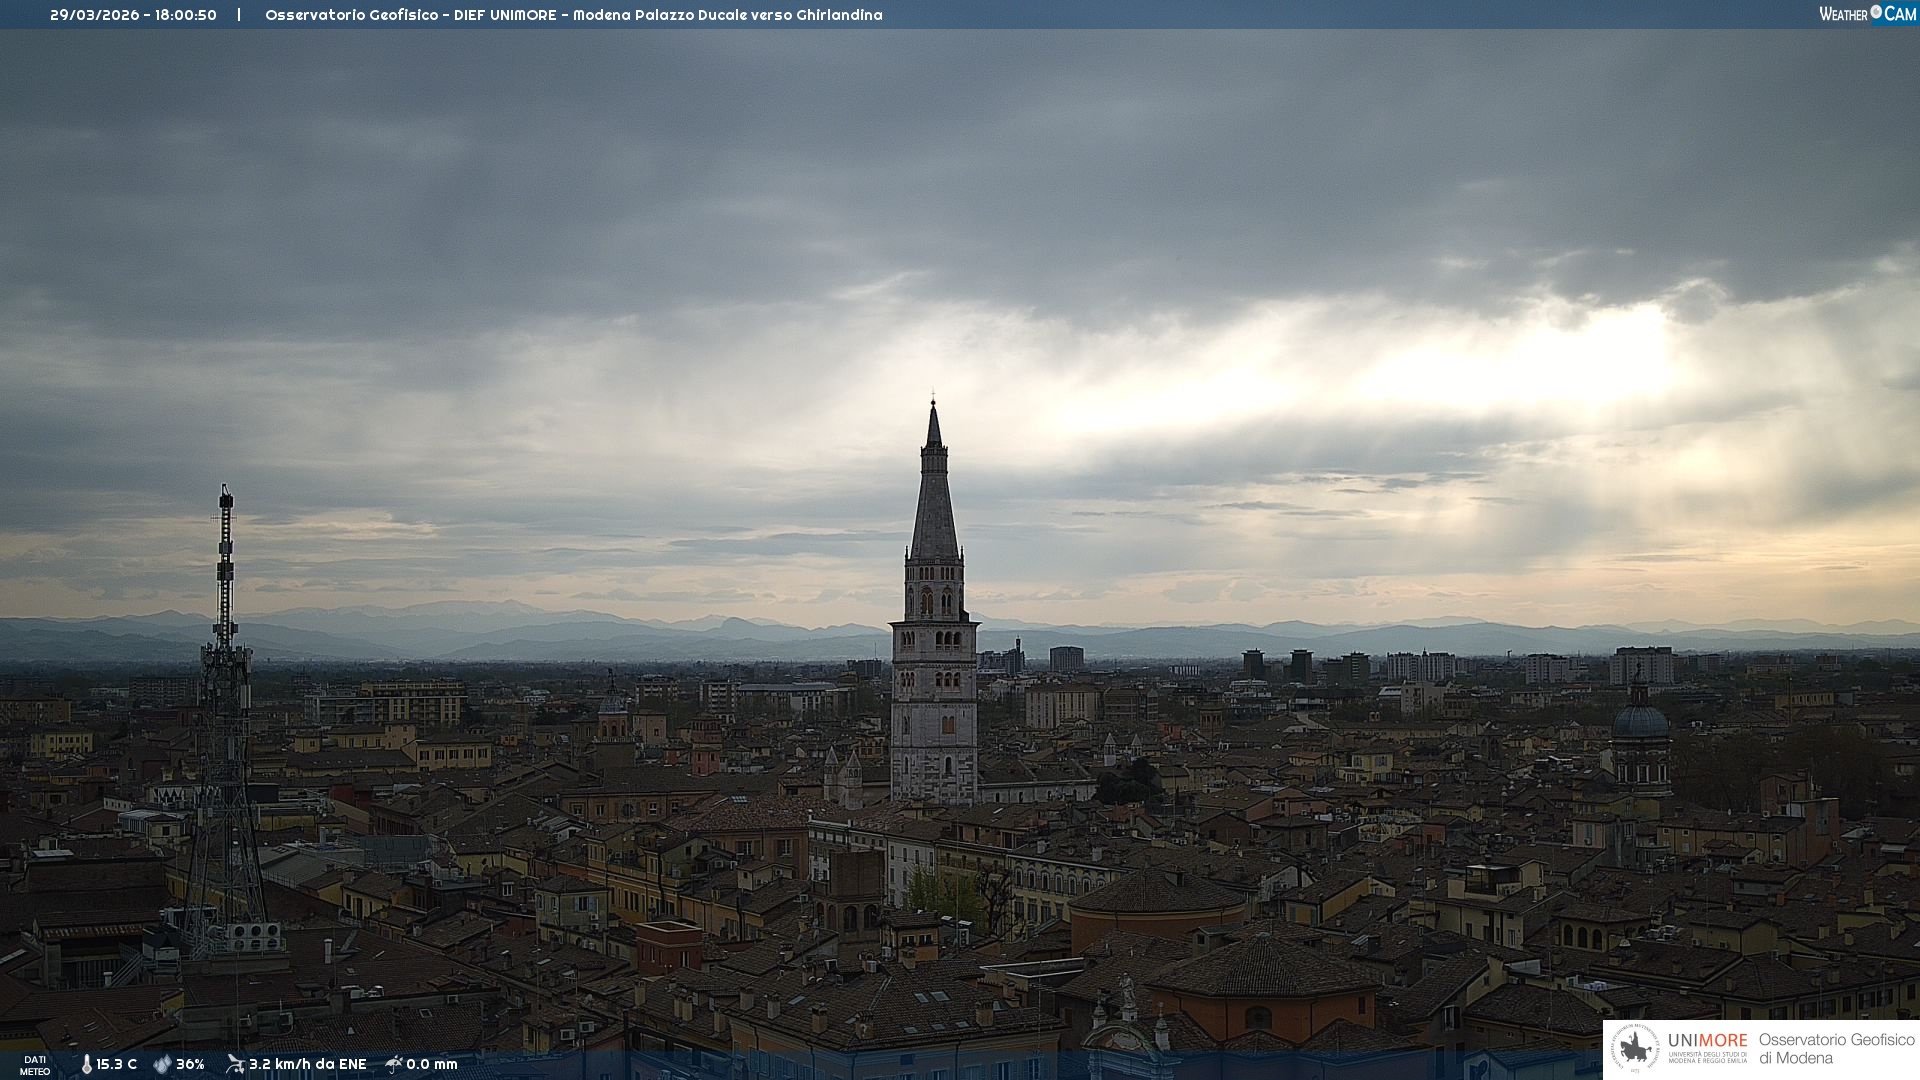
Task: Click the DATI METEO label
Action: [x=35, y=1065]
